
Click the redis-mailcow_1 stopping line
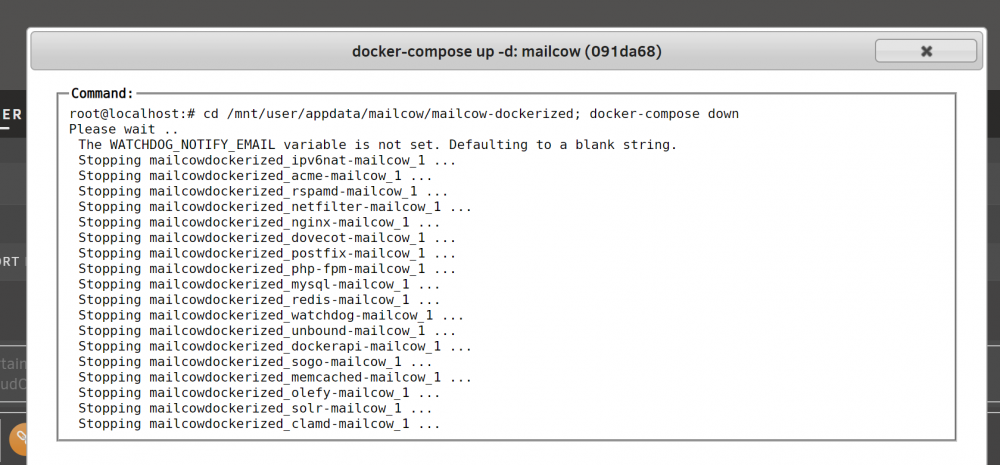[x=259, y=300]
